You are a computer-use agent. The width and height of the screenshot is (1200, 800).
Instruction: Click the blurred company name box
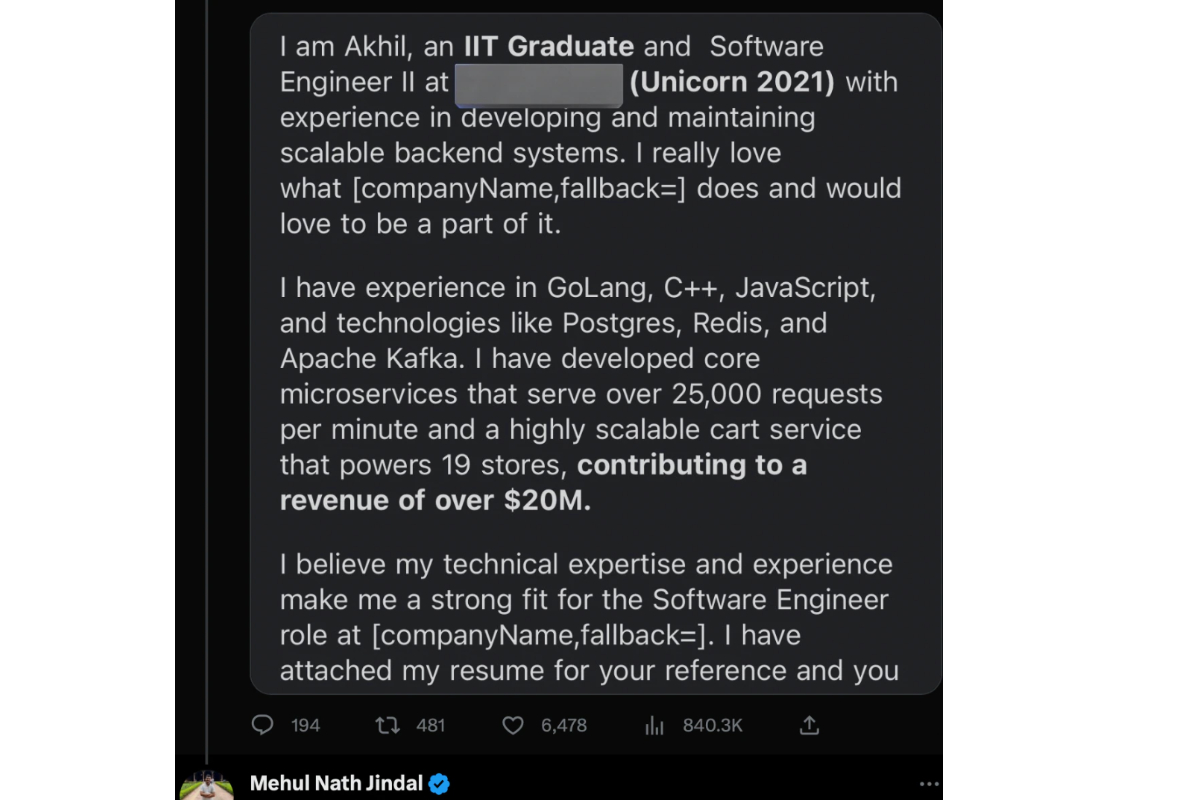[538, 83]
